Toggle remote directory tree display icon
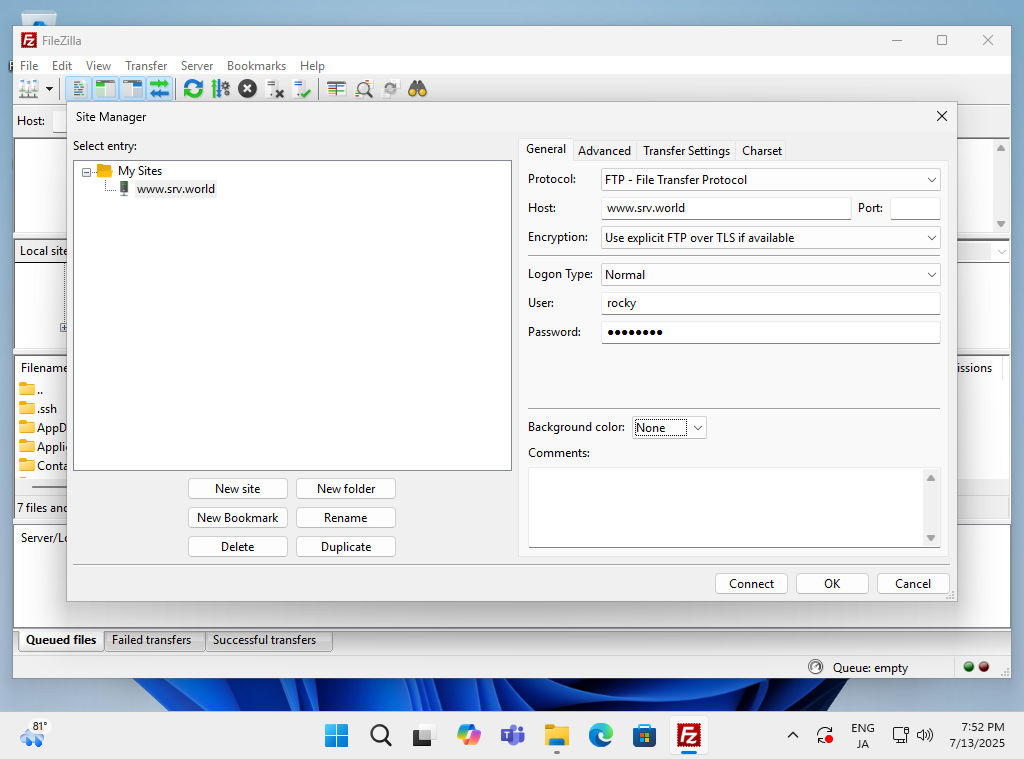Image resolution: width=1024 pixels, height=759 pixels. tap(133, 89)
